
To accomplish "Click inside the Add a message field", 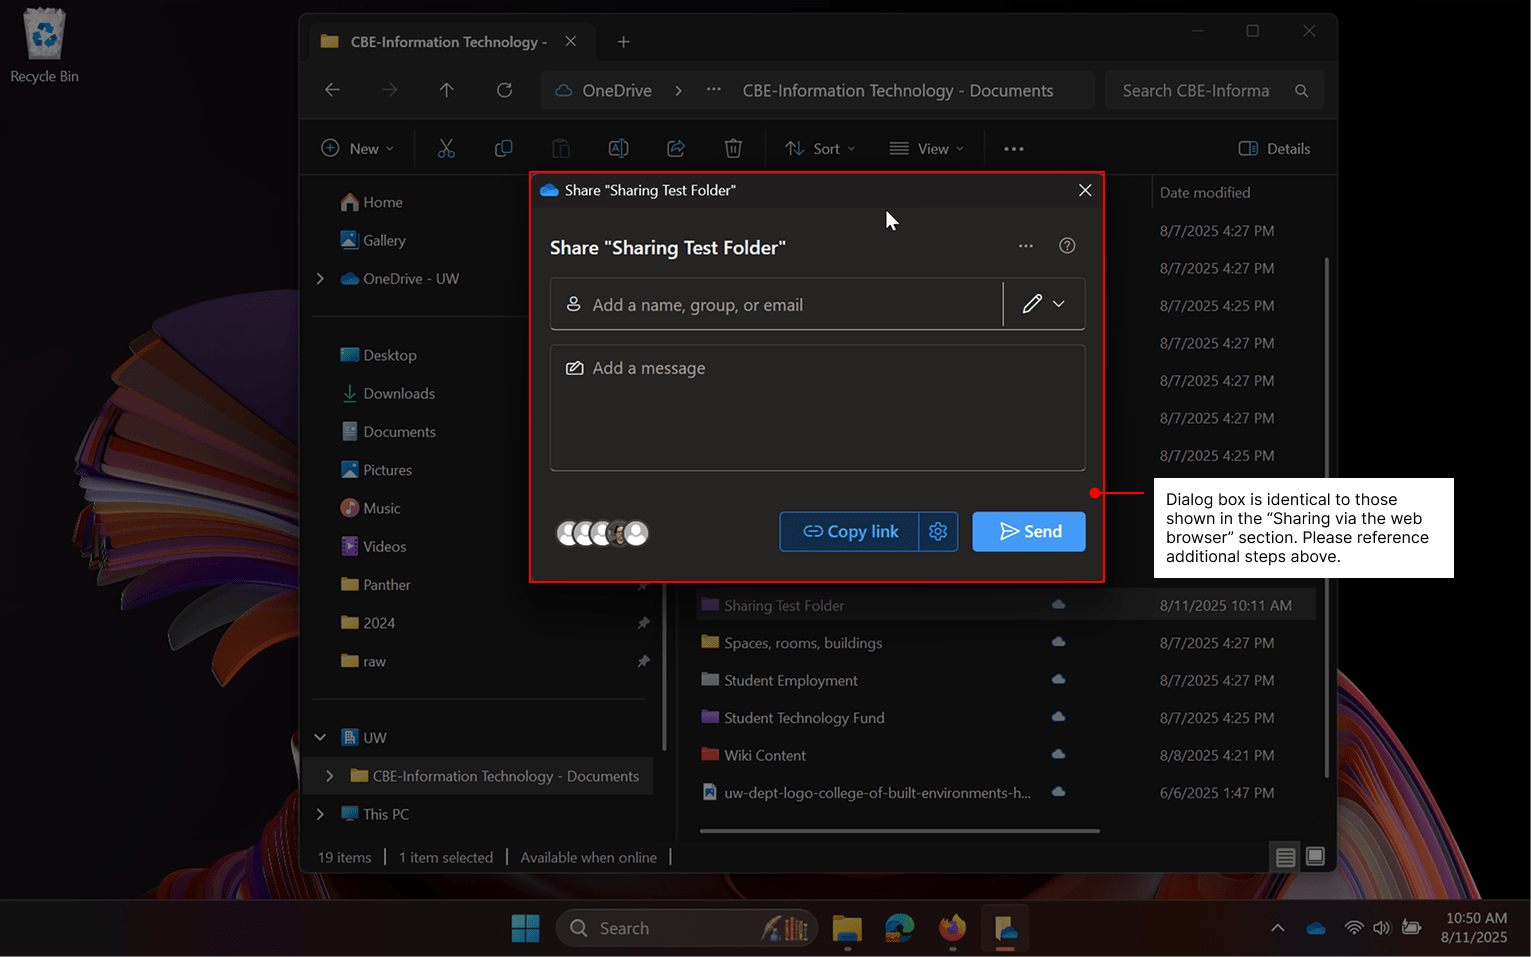I will (x=817, y=408).
